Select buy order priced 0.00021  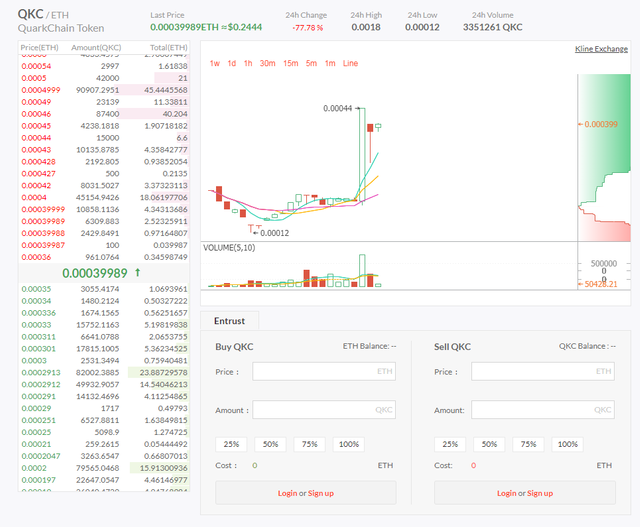104,444
